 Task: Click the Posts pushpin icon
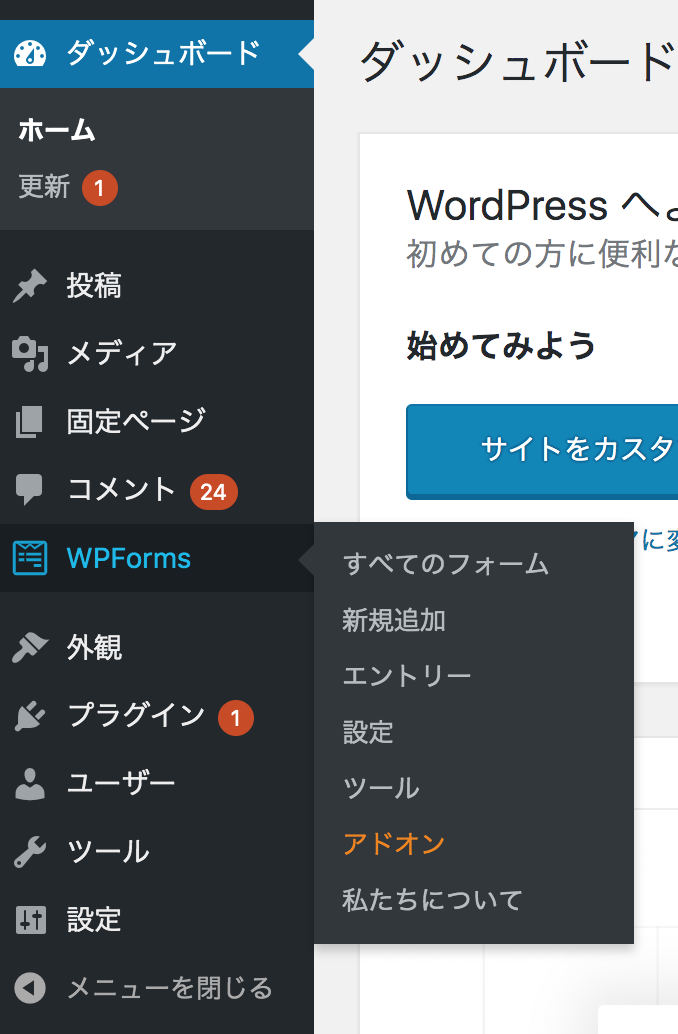tap(30, 286)
